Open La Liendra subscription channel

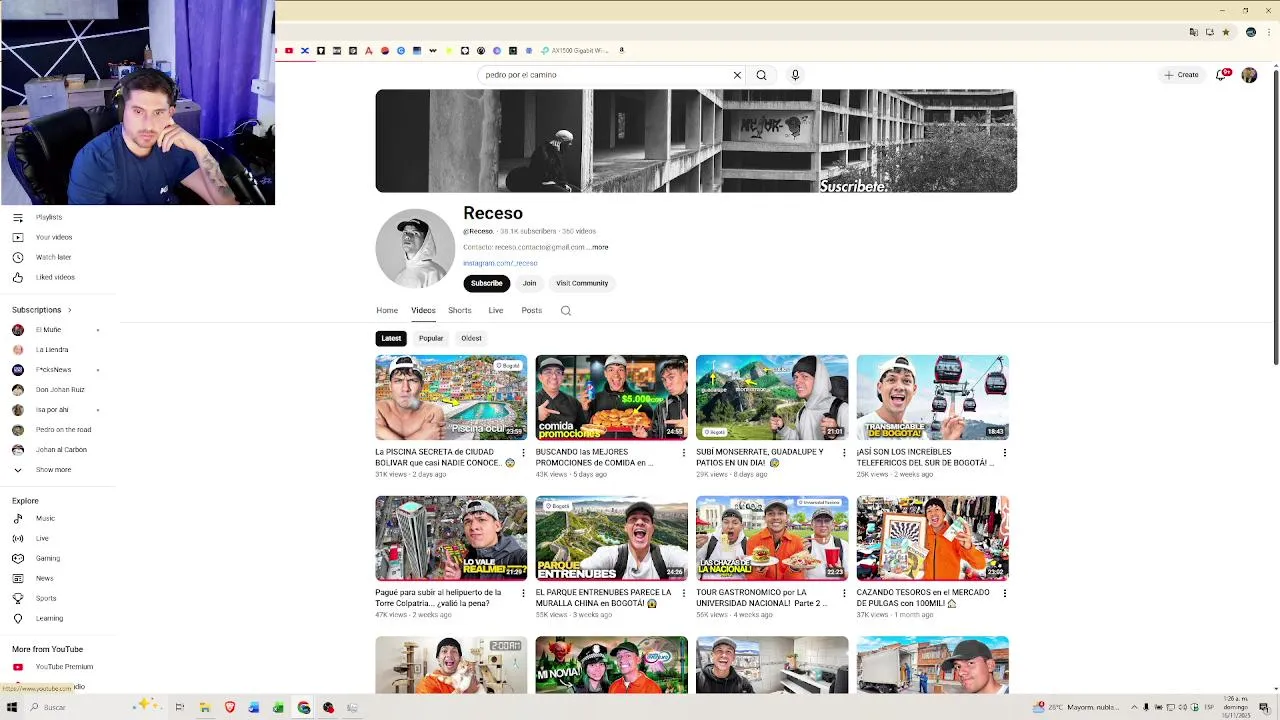click(x=52, y=350)
